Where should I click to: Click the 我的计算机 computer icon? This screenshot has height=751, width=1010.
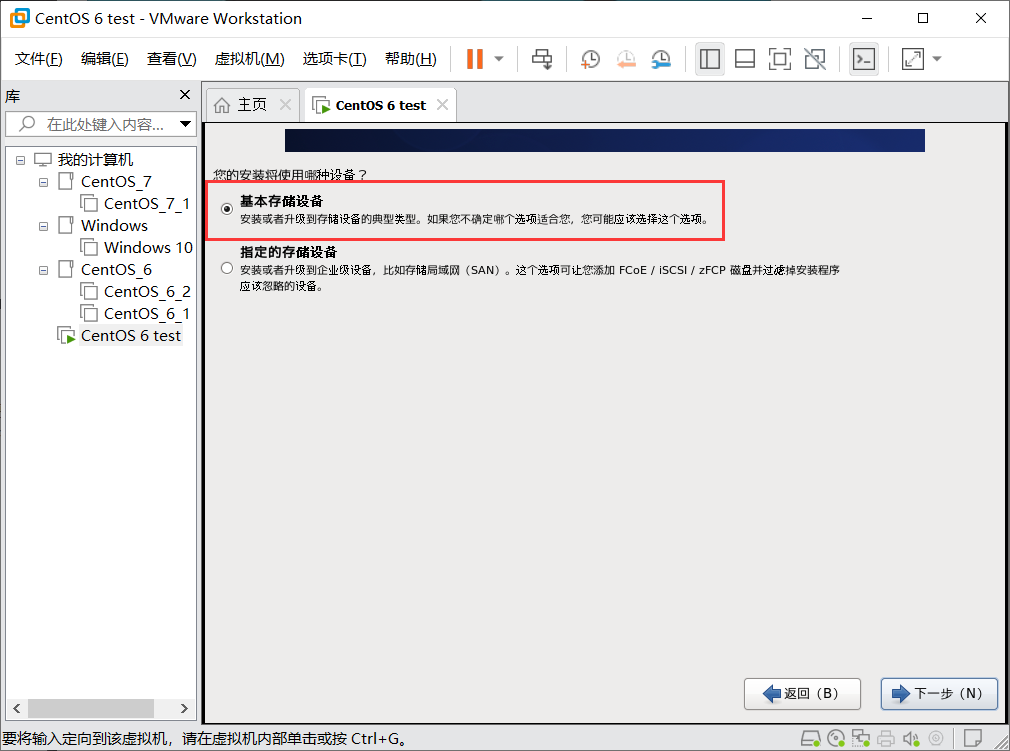[43, 160]
